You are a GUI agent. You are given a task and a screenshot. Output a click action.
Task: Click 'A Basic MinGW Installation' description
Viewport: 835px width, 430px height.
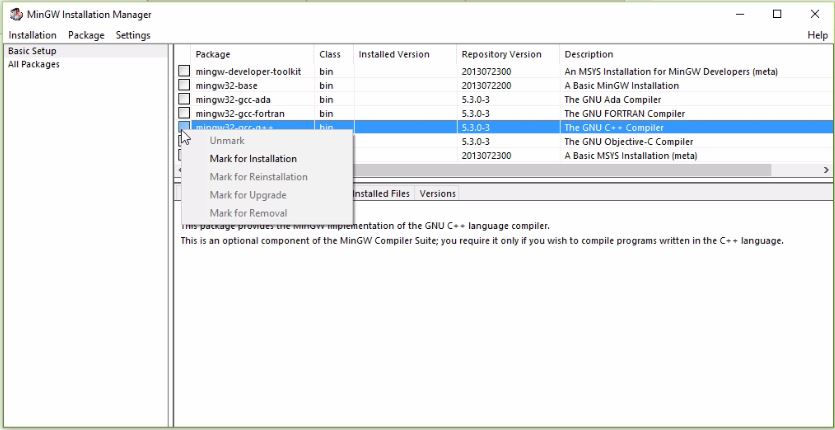[621, 86]
